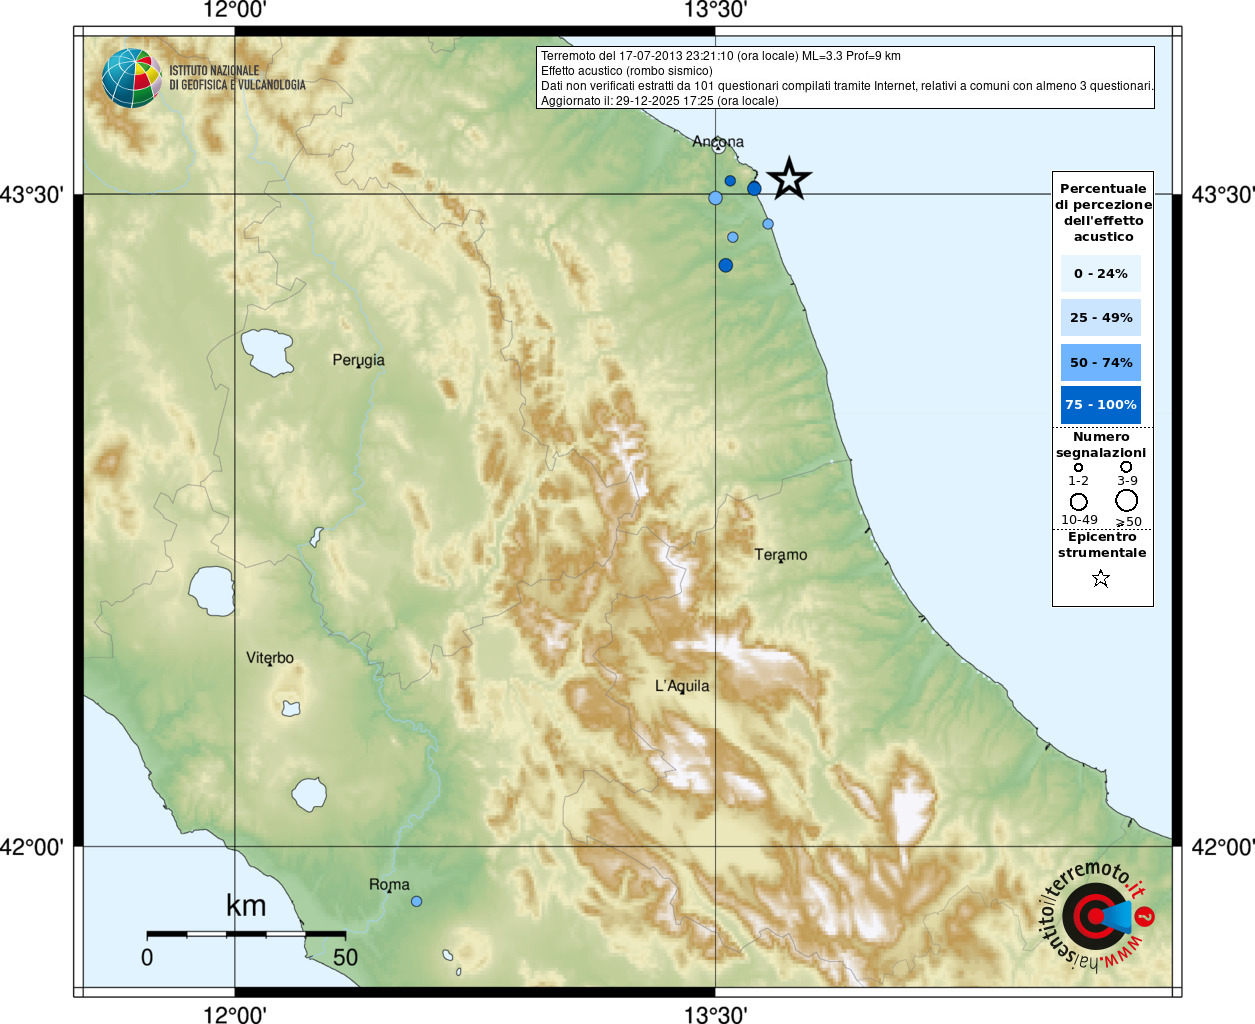Click the 'Percentuale di percezione dell'effetto acustico' legend title
This screenshot has height=1024, width=1255.
pos(1103,212)
